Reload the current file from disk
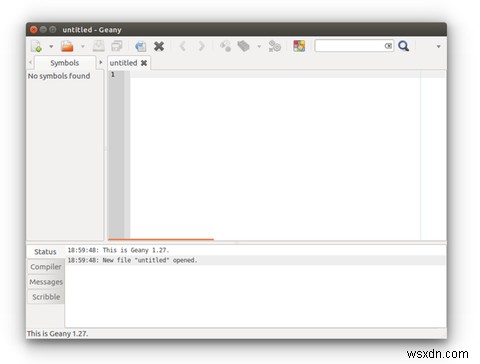This screenshot has height=364, width=480. pos(141,46)
